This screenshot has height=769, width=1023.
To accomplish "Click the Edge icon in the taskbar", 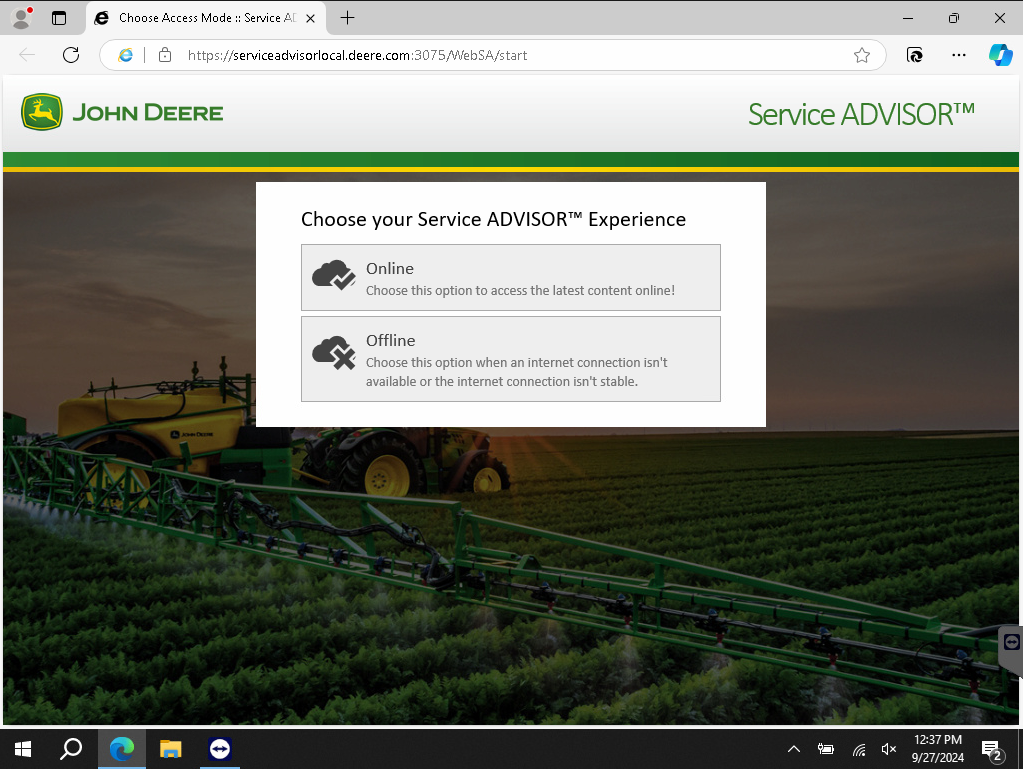I will pos(121,748).
